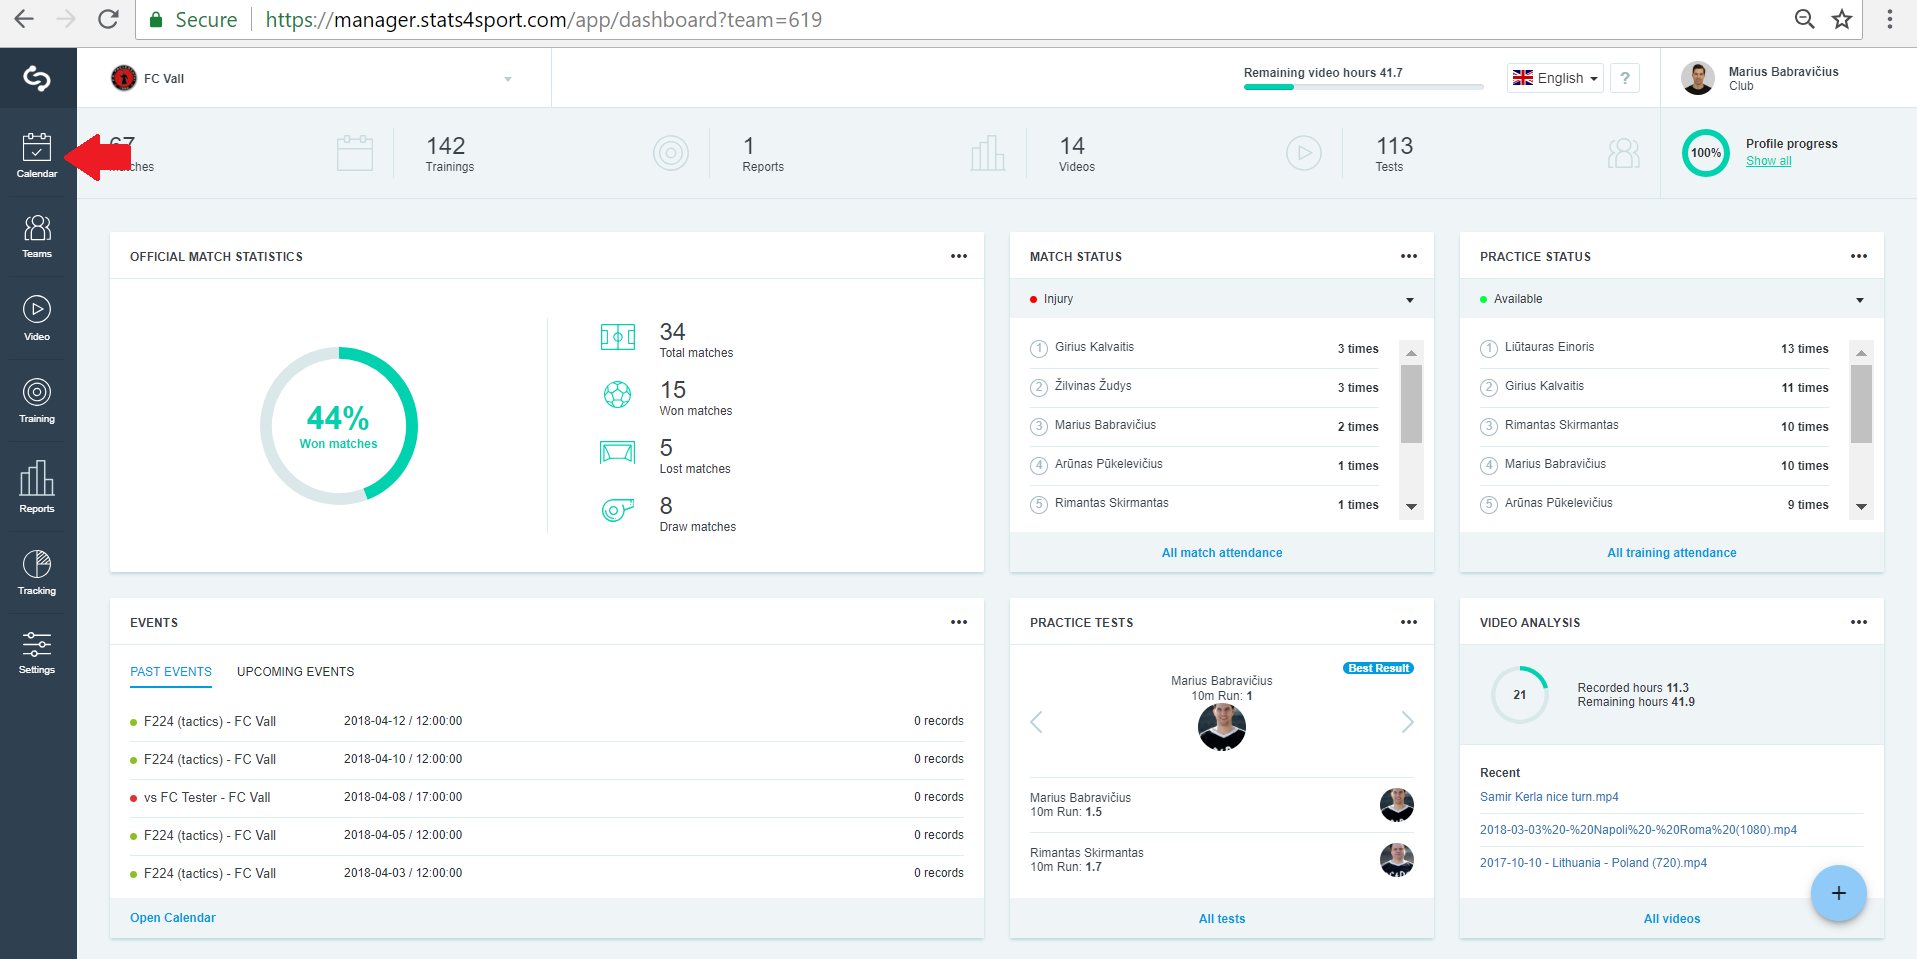The width and height of the screenshot is (1917, 959).
Task: Reload the page with refresh icon
Action: 108,19
